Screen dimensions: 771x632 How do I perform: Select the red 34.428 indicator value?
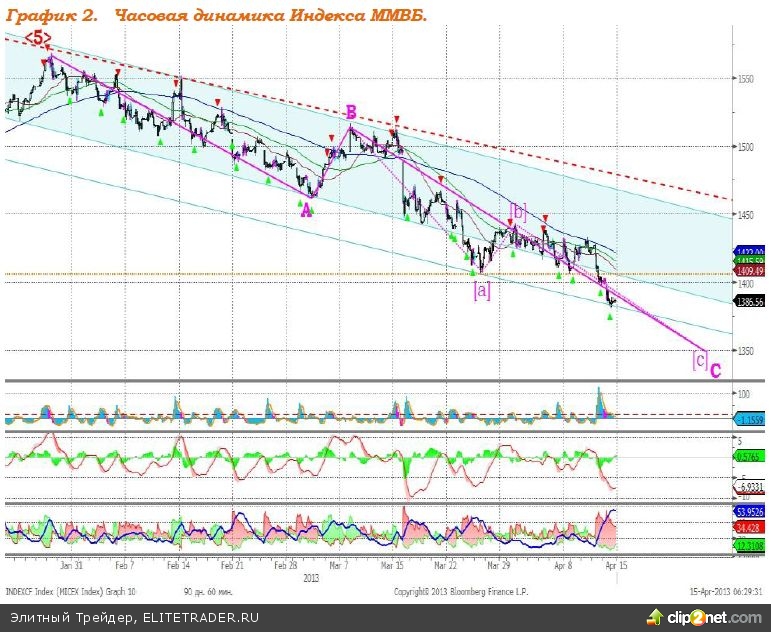(x=750, y=526)
